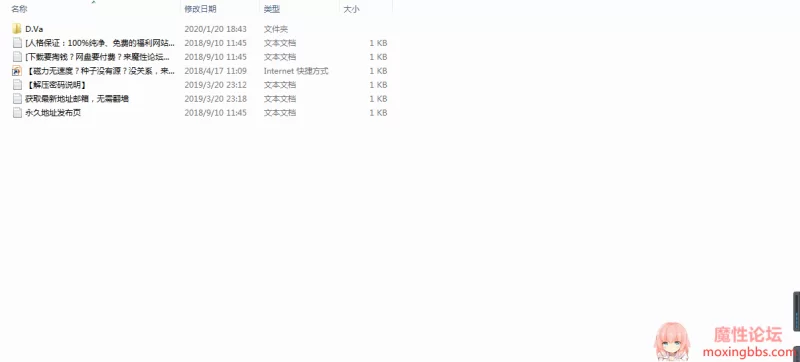Toggle the sort arrow above 名称 column
The height and width of the screenshot is (362, 800).
click(93, 2)
